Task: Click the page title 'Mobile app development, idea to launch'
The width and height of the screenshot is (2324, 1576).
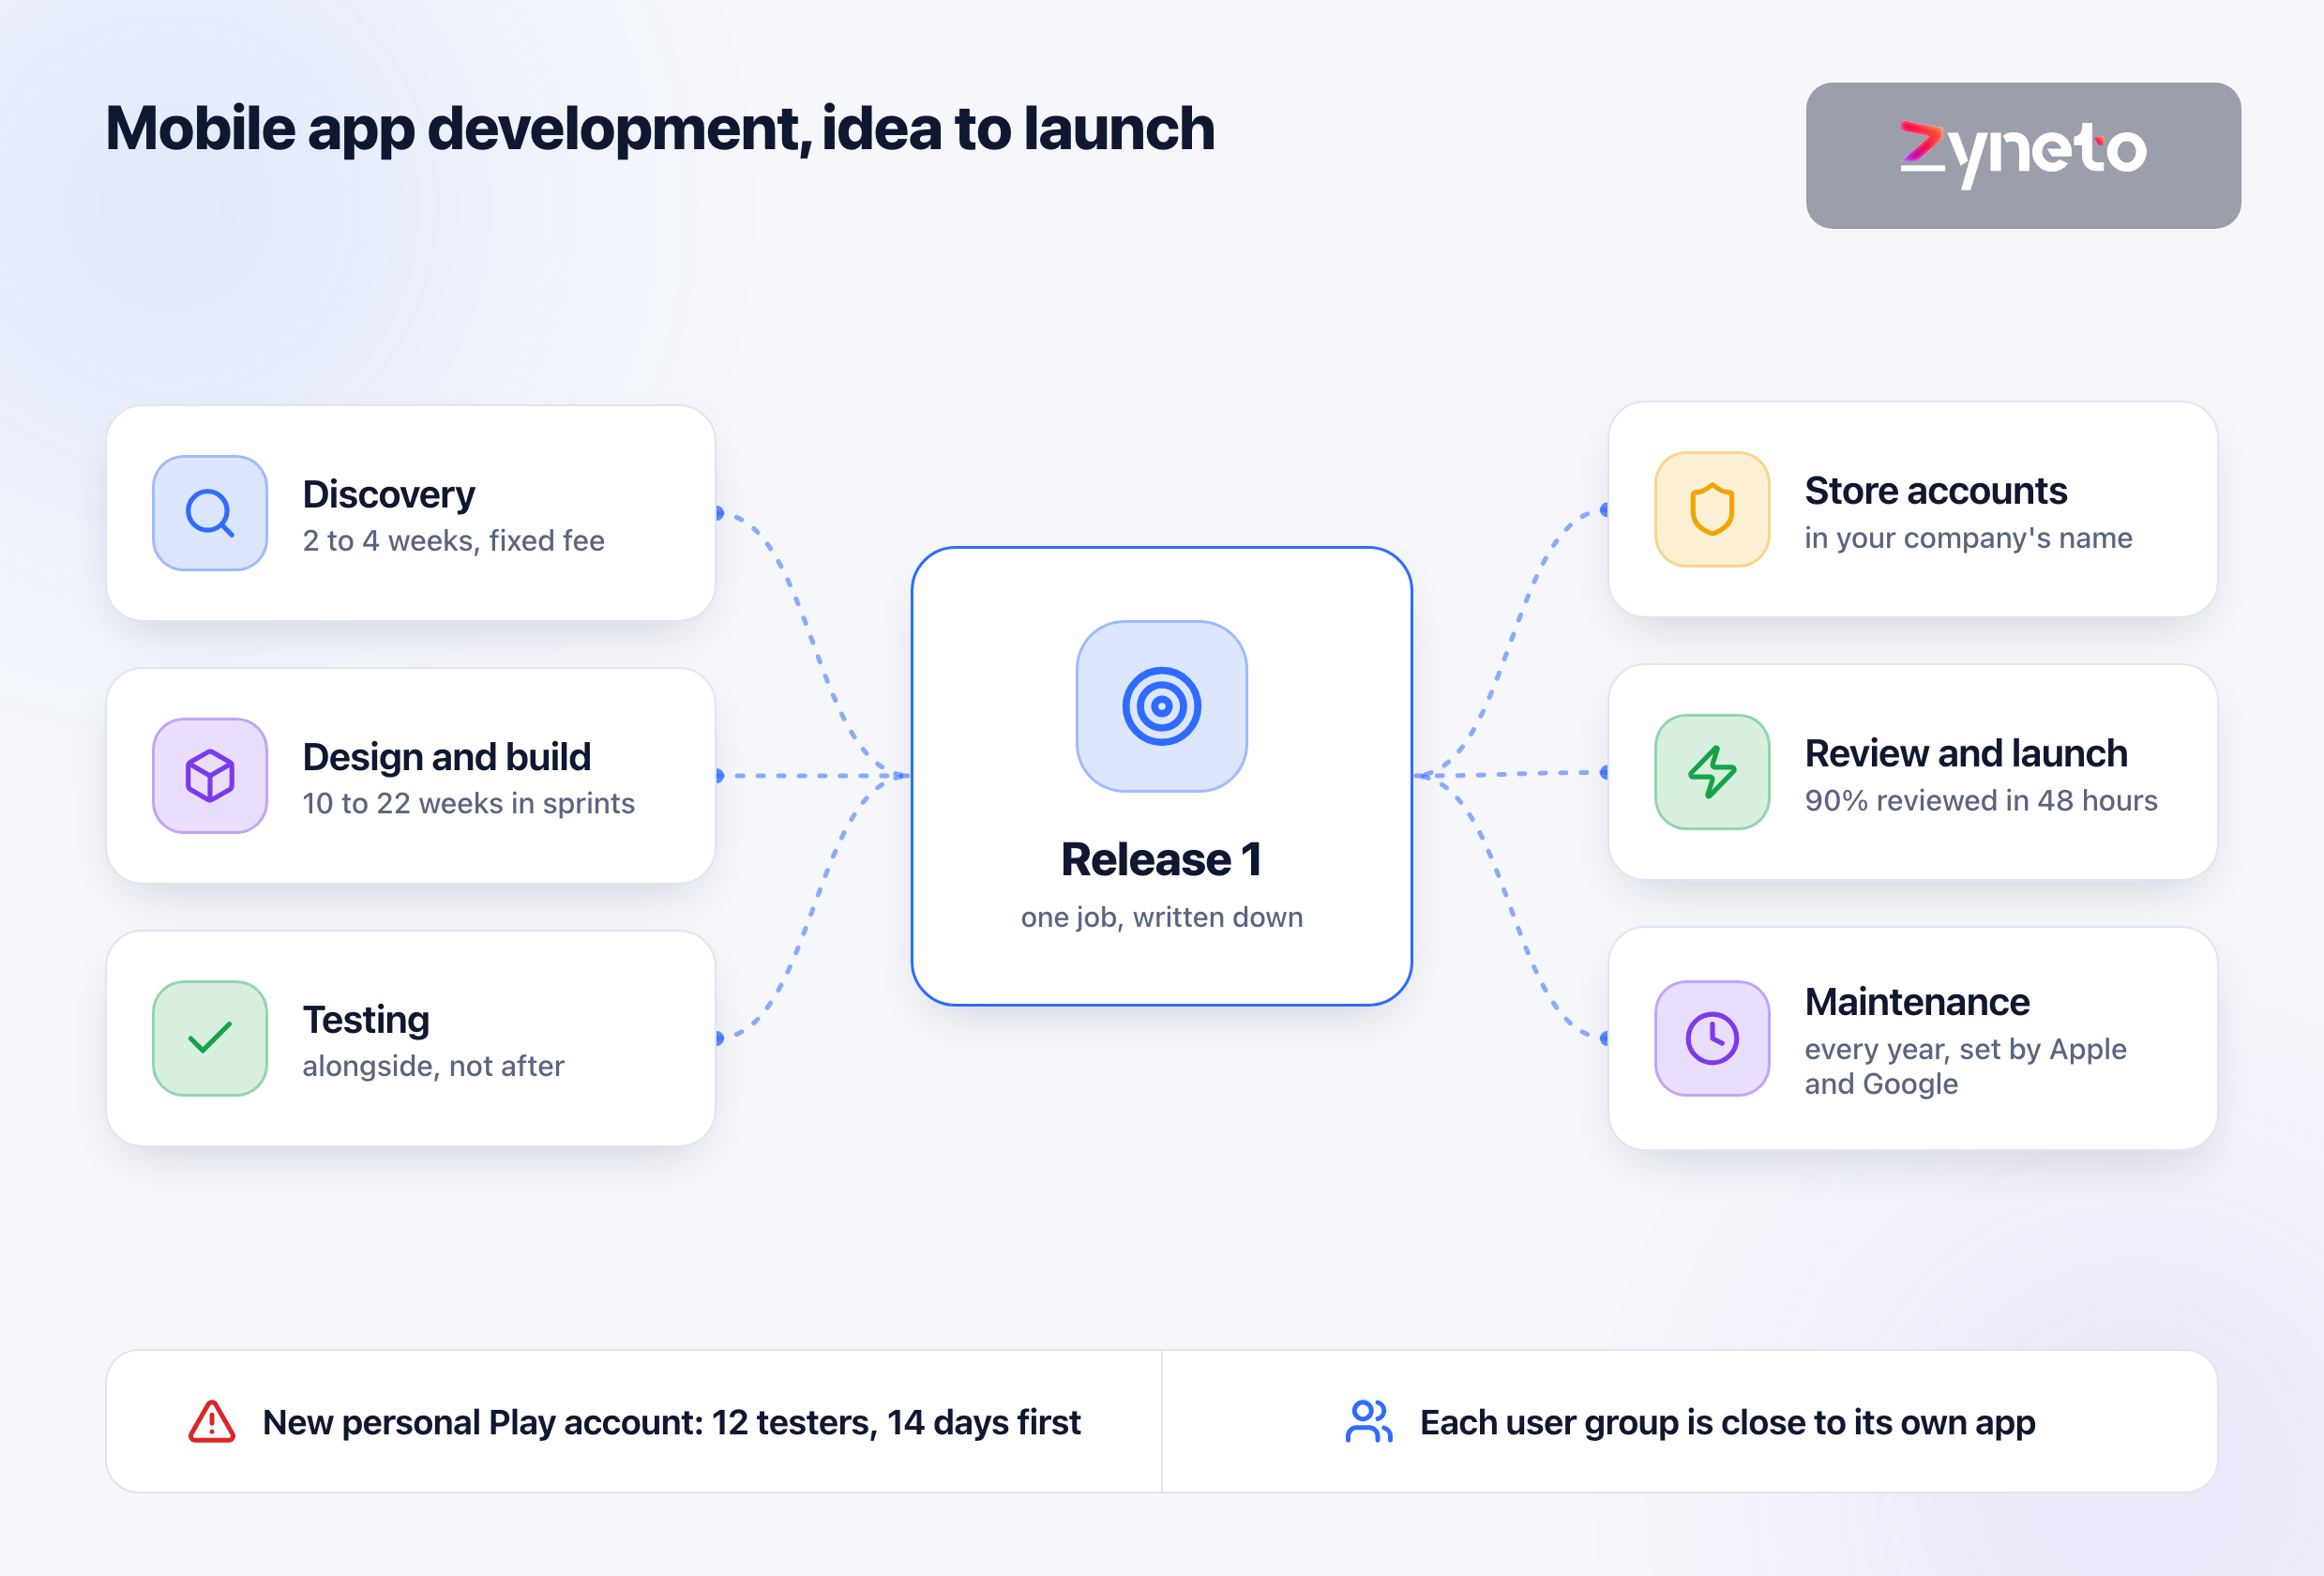Action: [x=660, y=129]
